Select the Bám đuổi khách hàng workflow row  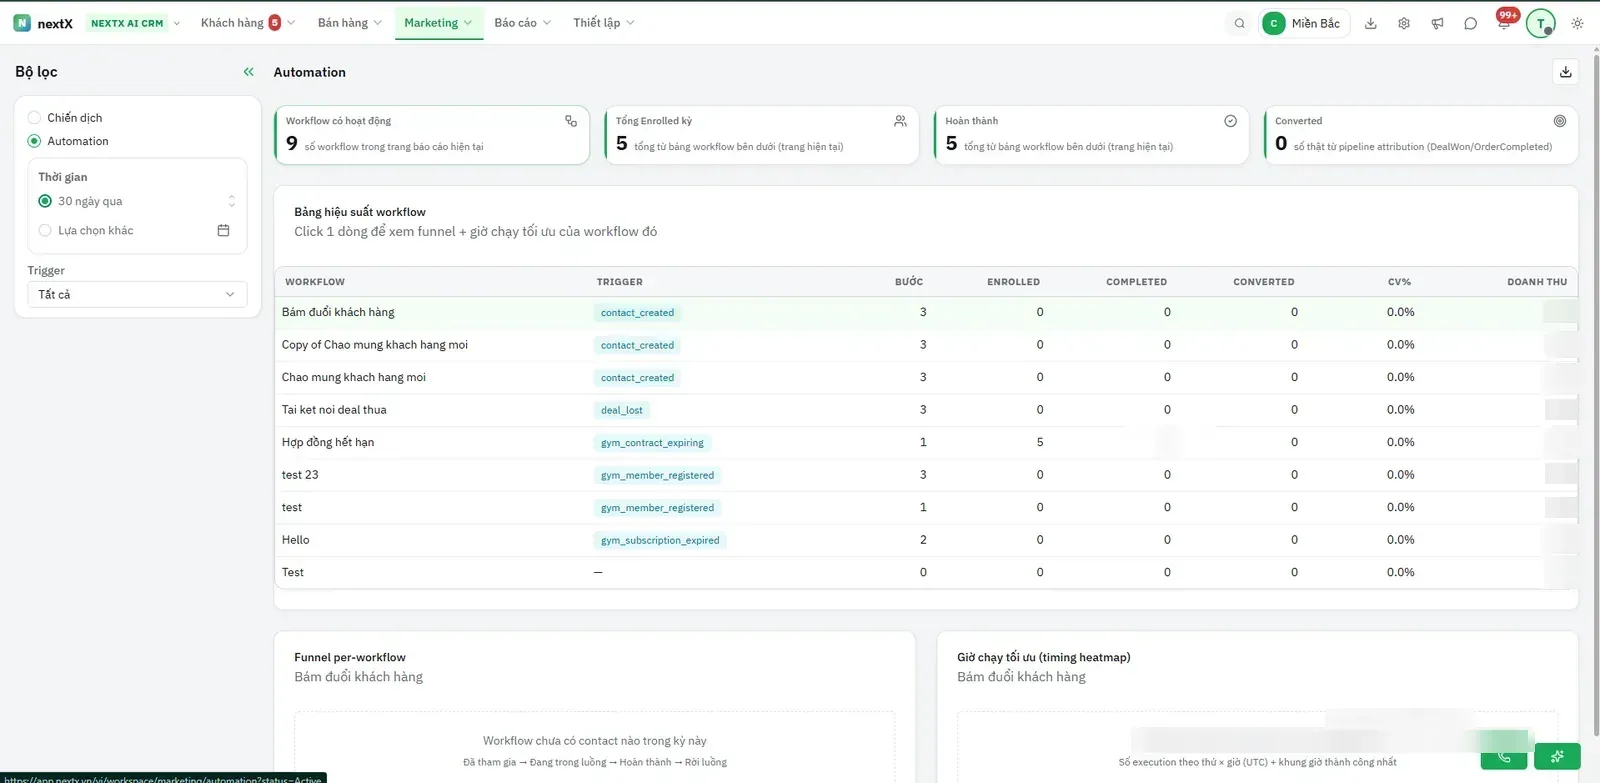point(926,312)
